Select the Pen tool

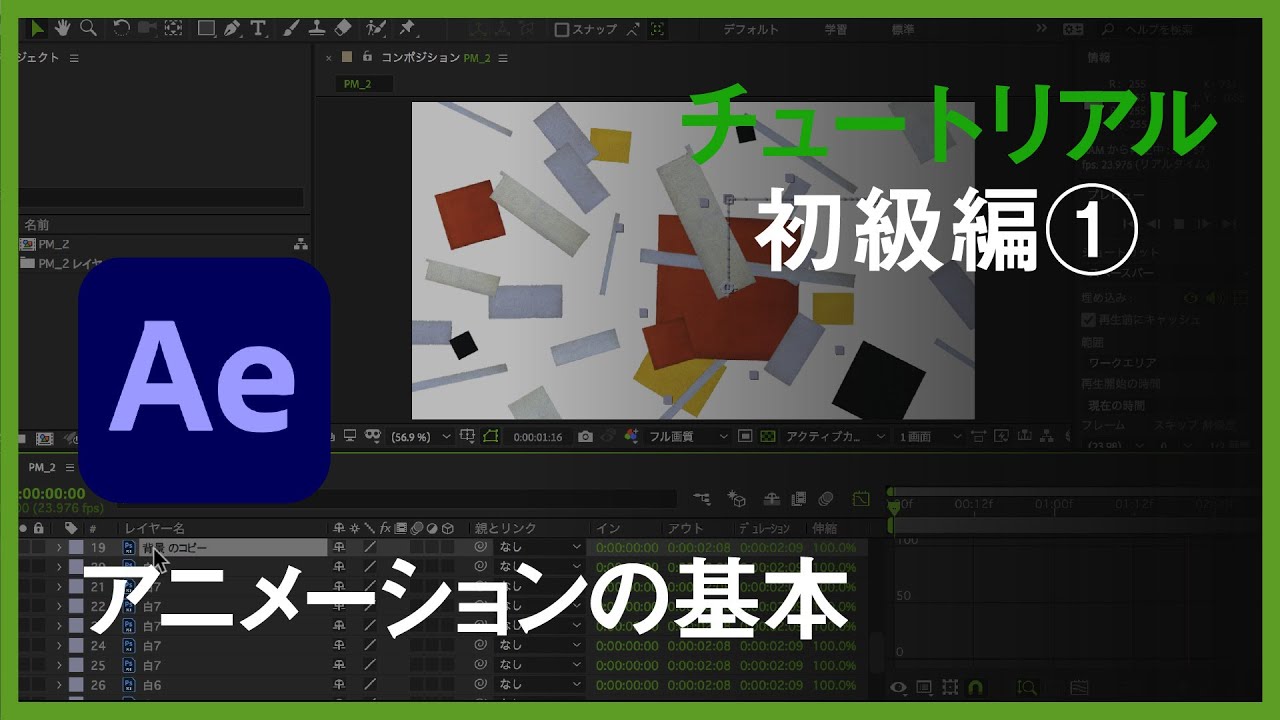click(233, 28)
